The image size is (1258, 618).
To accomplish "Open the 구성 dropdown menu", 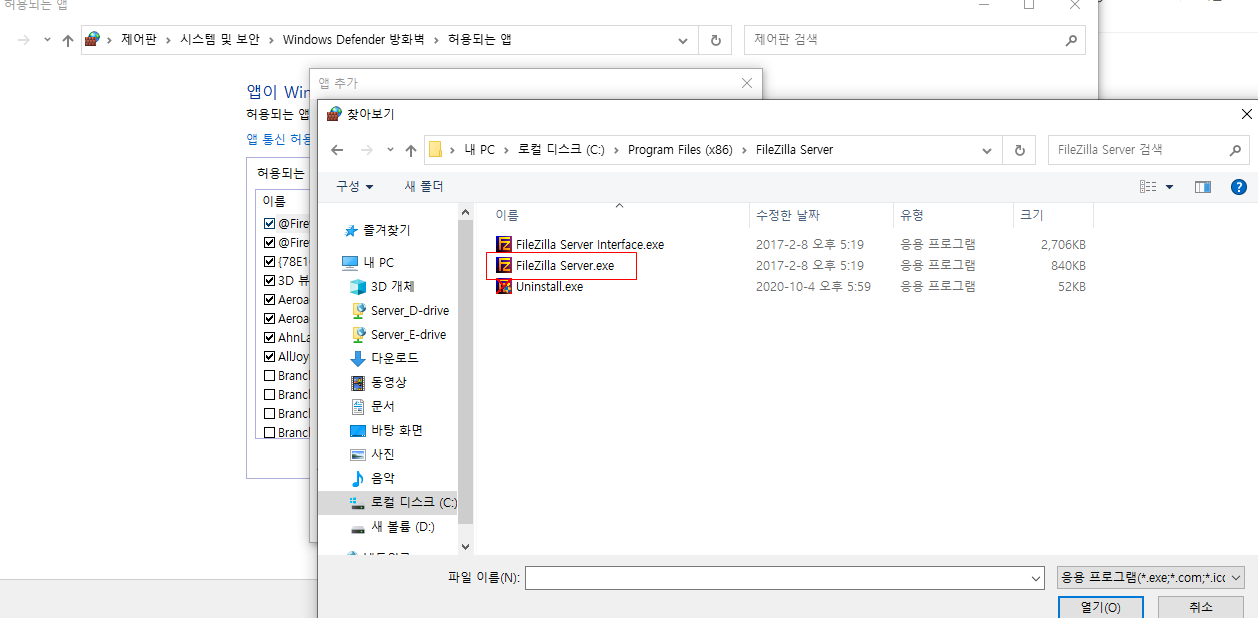I will pyautogui.click(x=355, y=187).
